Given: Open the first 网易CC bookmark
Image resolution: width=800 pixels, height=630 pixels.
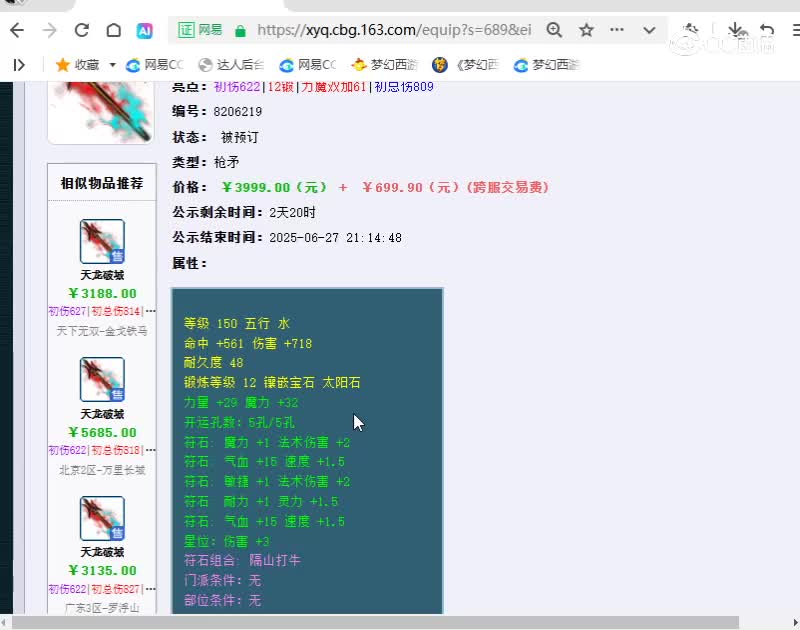Looking at the screenshot, I should pyautogui.click(x=154, y=65).
